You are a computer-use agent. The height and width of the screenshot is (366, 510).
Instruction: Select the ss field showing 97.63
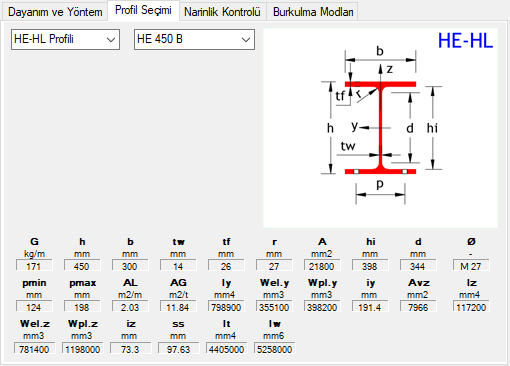click(x=178, y=348)
